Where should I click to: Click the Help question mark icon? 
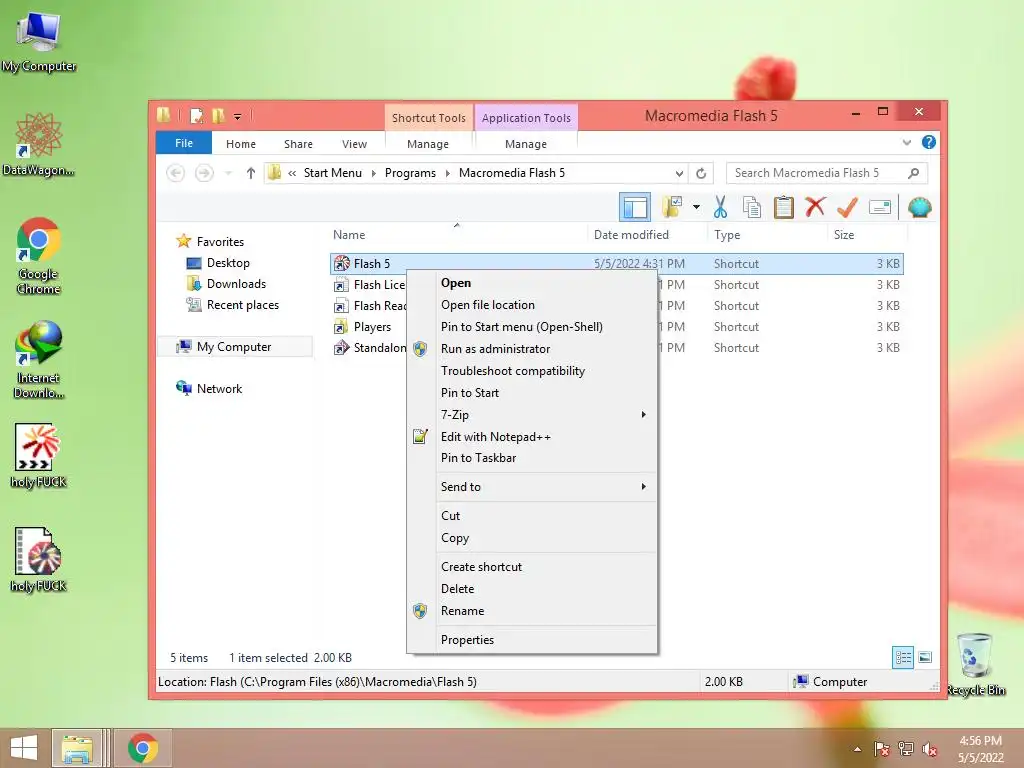pyautogui.click(x=929, y=142)
